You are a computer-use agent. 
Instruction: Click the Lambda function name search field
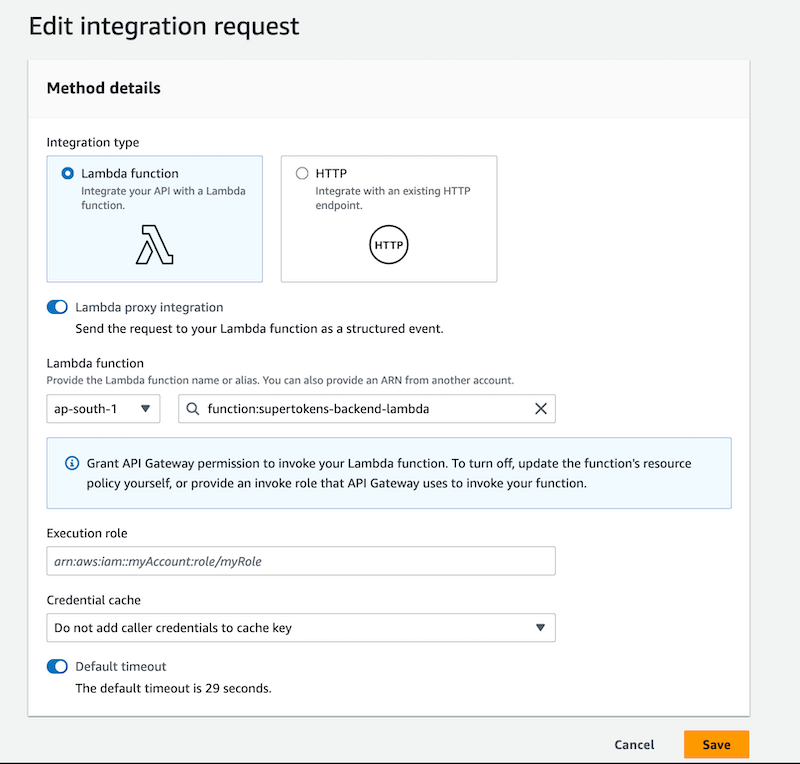click(350, 408)
